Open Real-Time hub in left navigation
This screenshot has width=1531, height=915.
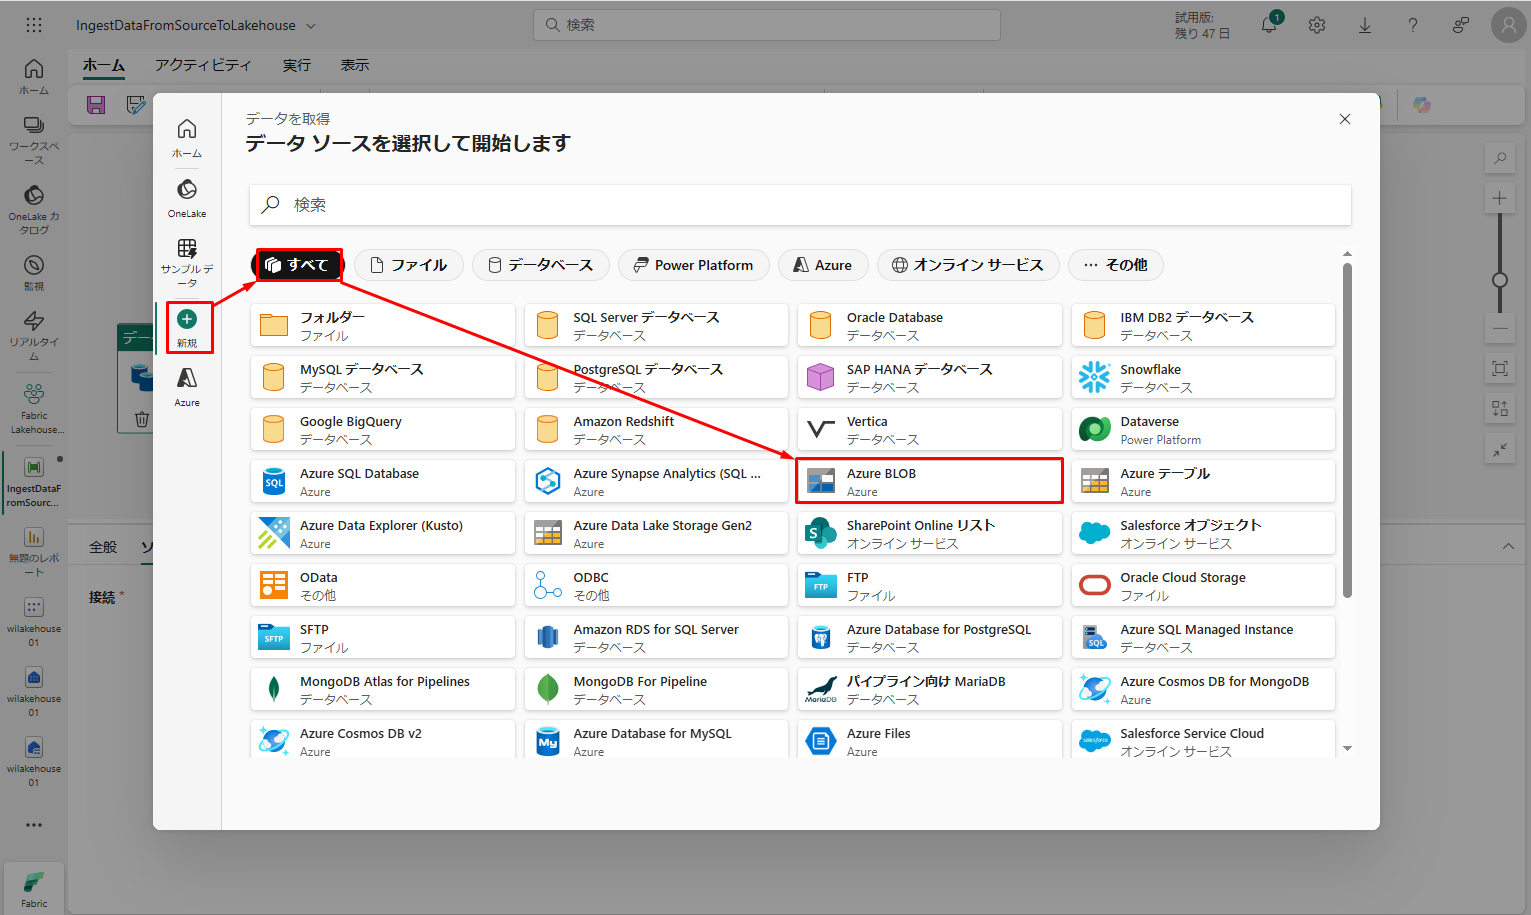34,335
